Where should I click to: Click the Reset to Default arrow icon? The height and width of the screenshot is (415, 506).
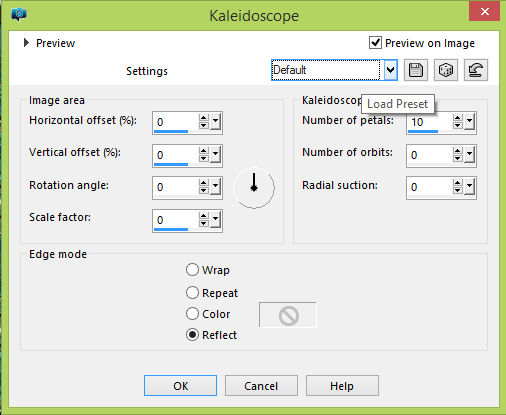(476, 70)
